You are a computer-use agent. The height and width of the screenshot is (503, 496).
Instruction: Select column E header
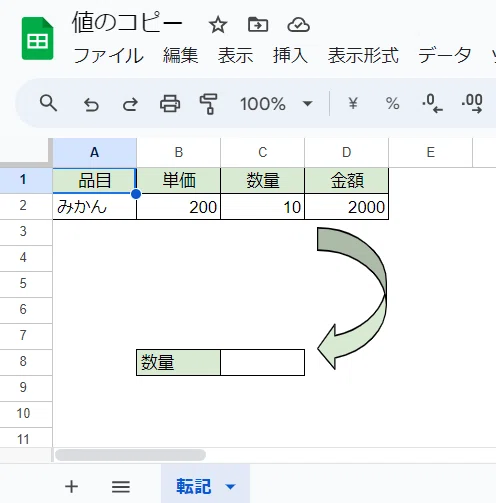pyautogui.click(x=431, y=153)
